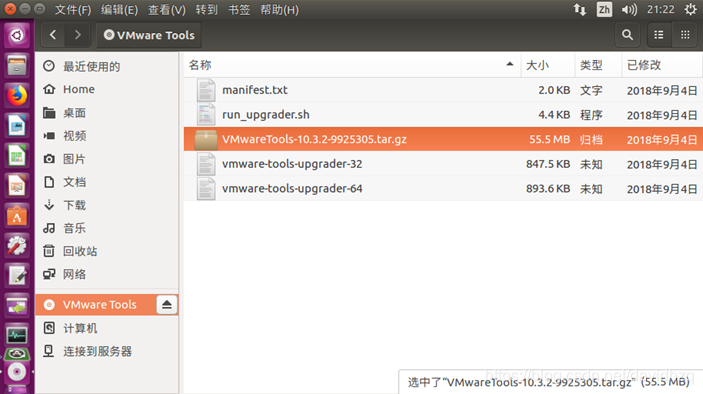This screenshot has height=394, width=703.
Task: Open LibreOffice Impress from the dock
Action: click(17, 186)
